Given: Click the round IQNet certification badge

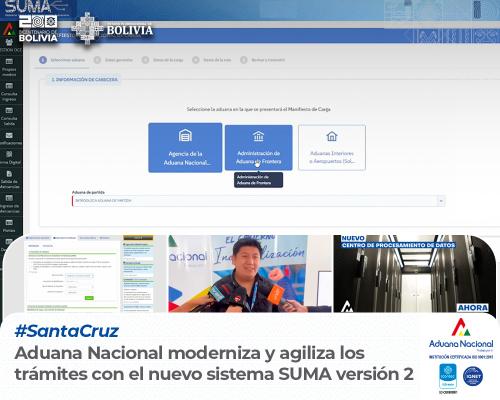Looking at the screenshot, I should [x=473, y=376].
